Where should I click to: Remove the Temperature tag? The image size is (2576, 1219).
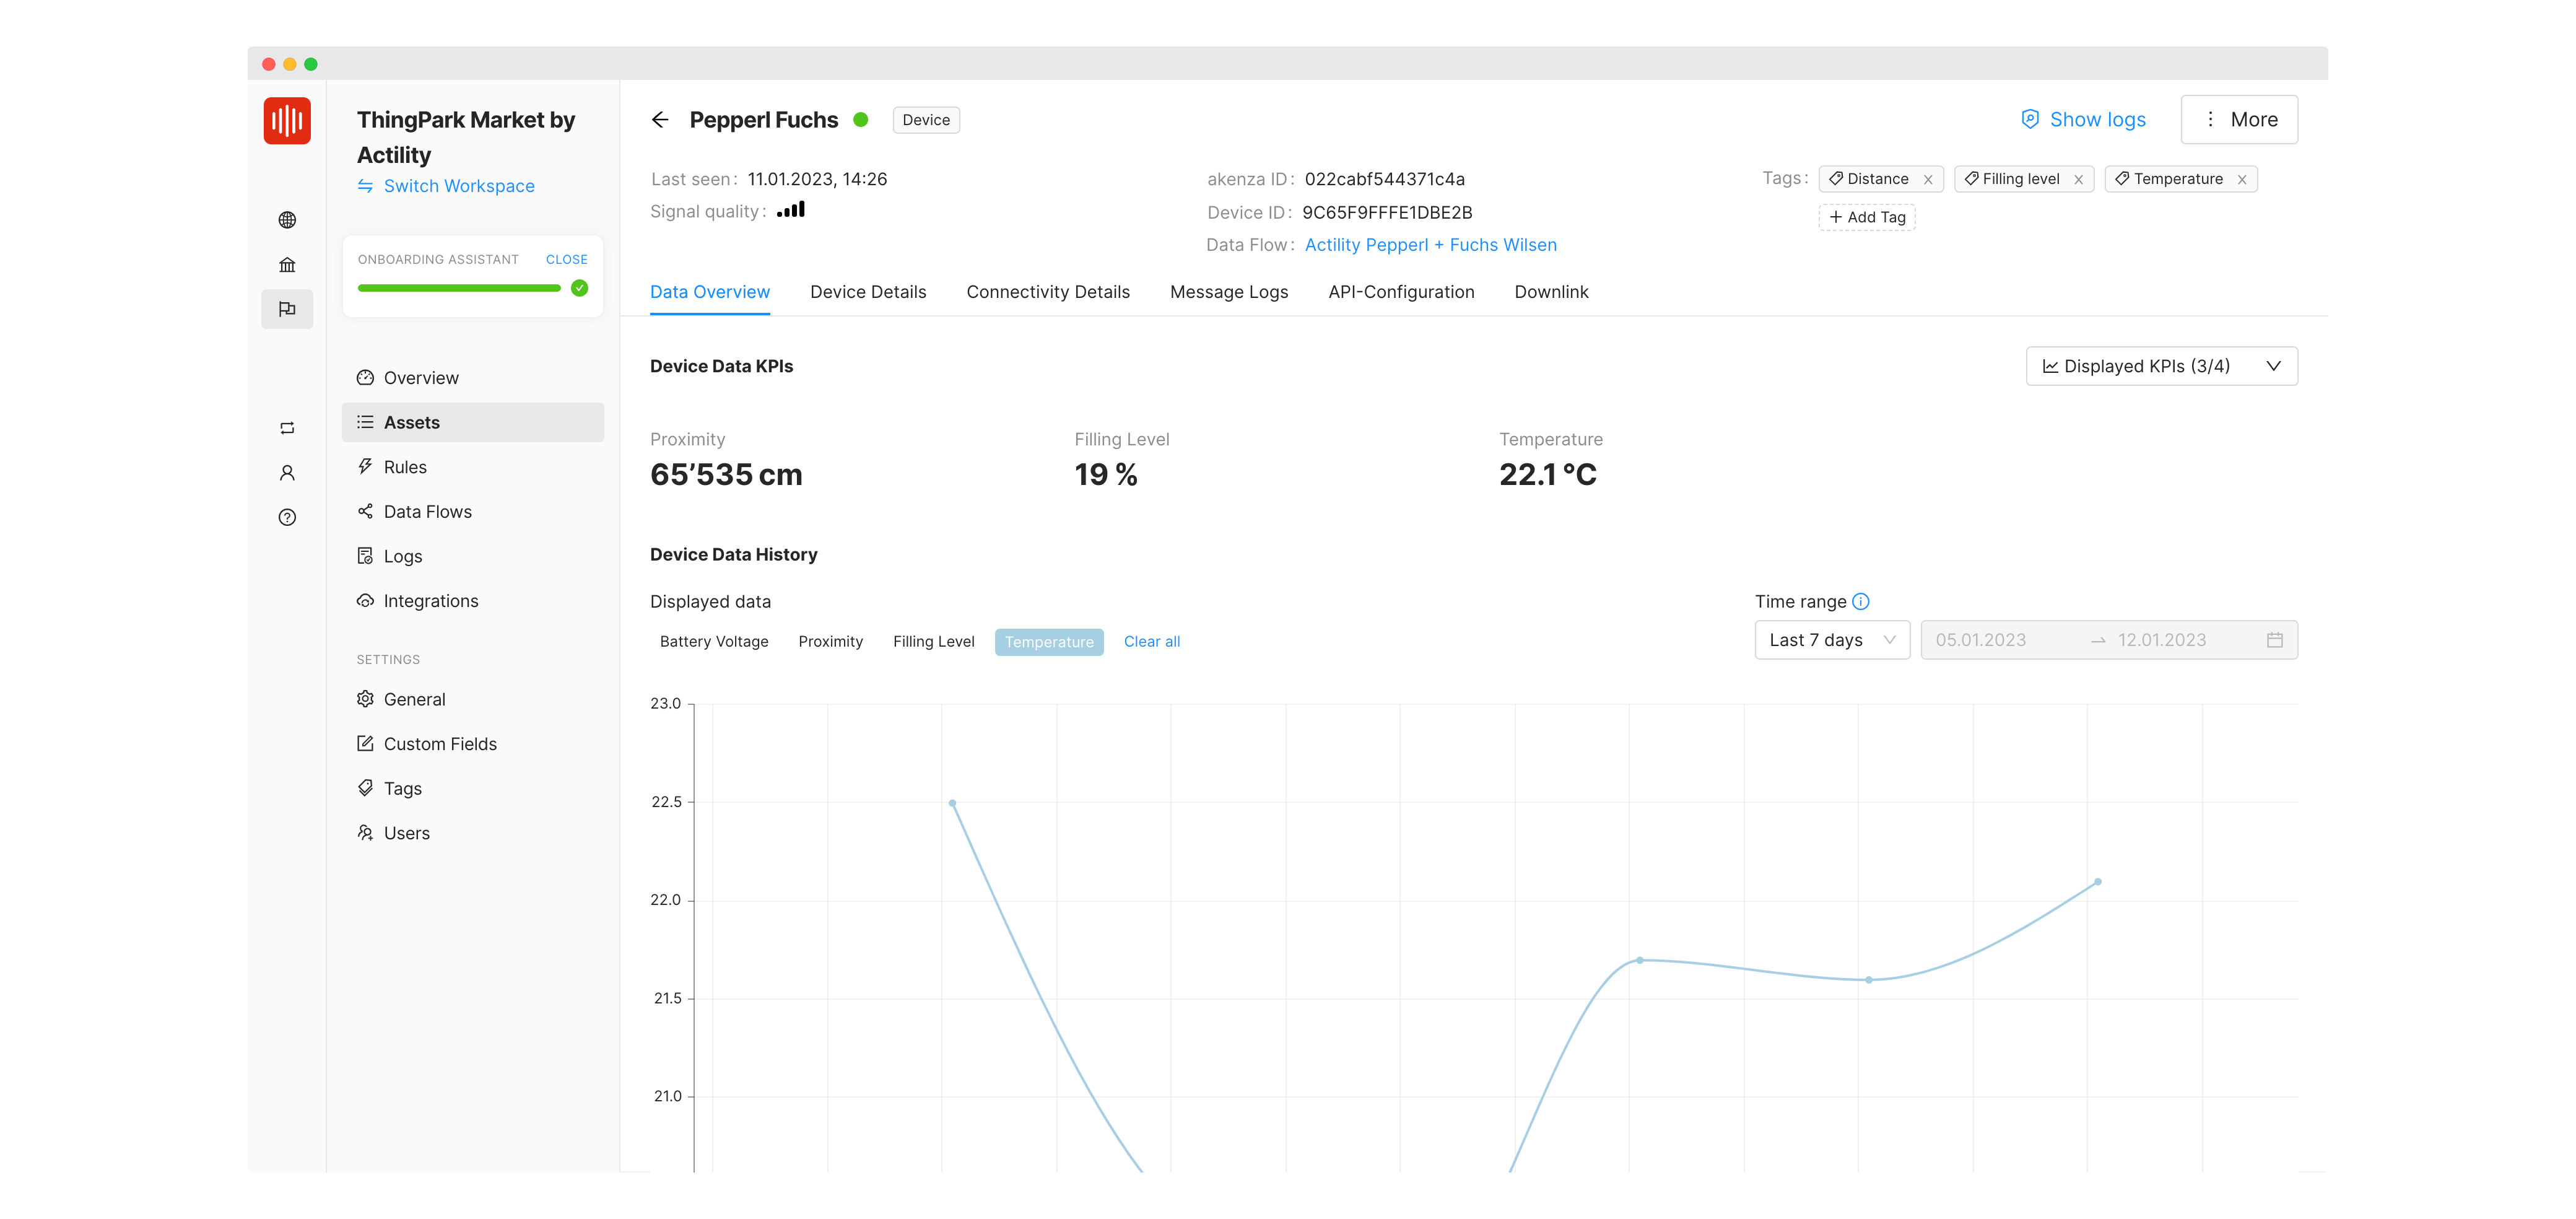pos(2242,179)
